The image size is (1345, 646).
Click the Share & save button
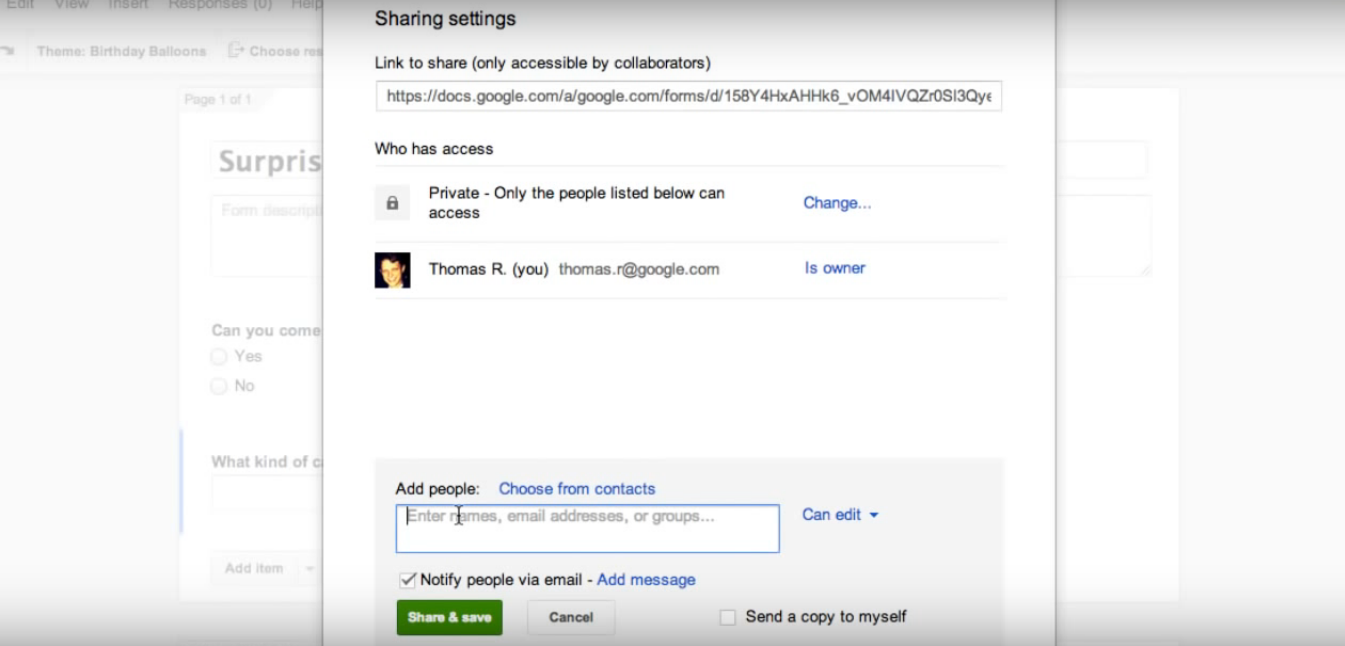(x=449, y=617)
